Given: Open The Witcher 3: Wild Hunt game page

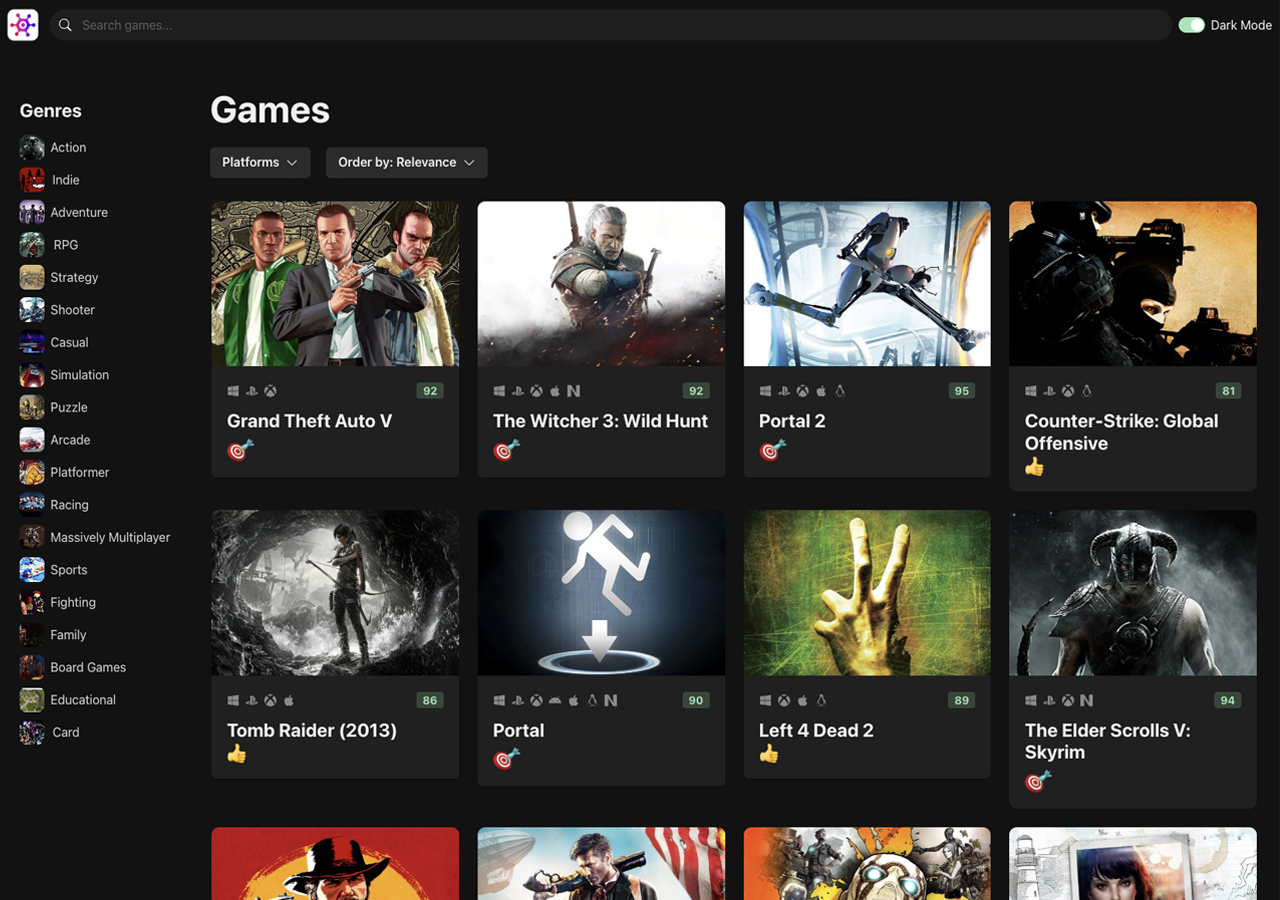Looking at the screenshot, I should coord(600,421).
